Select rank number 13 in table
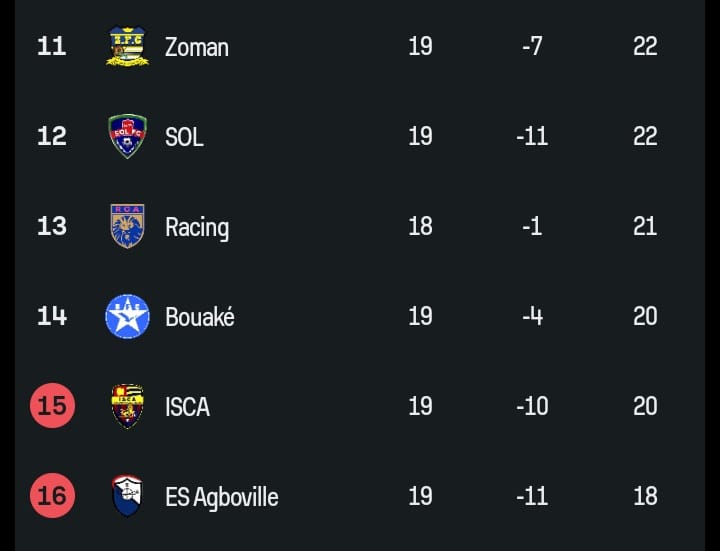The width and height of the screenshot is (720, 551). point(51,226)
